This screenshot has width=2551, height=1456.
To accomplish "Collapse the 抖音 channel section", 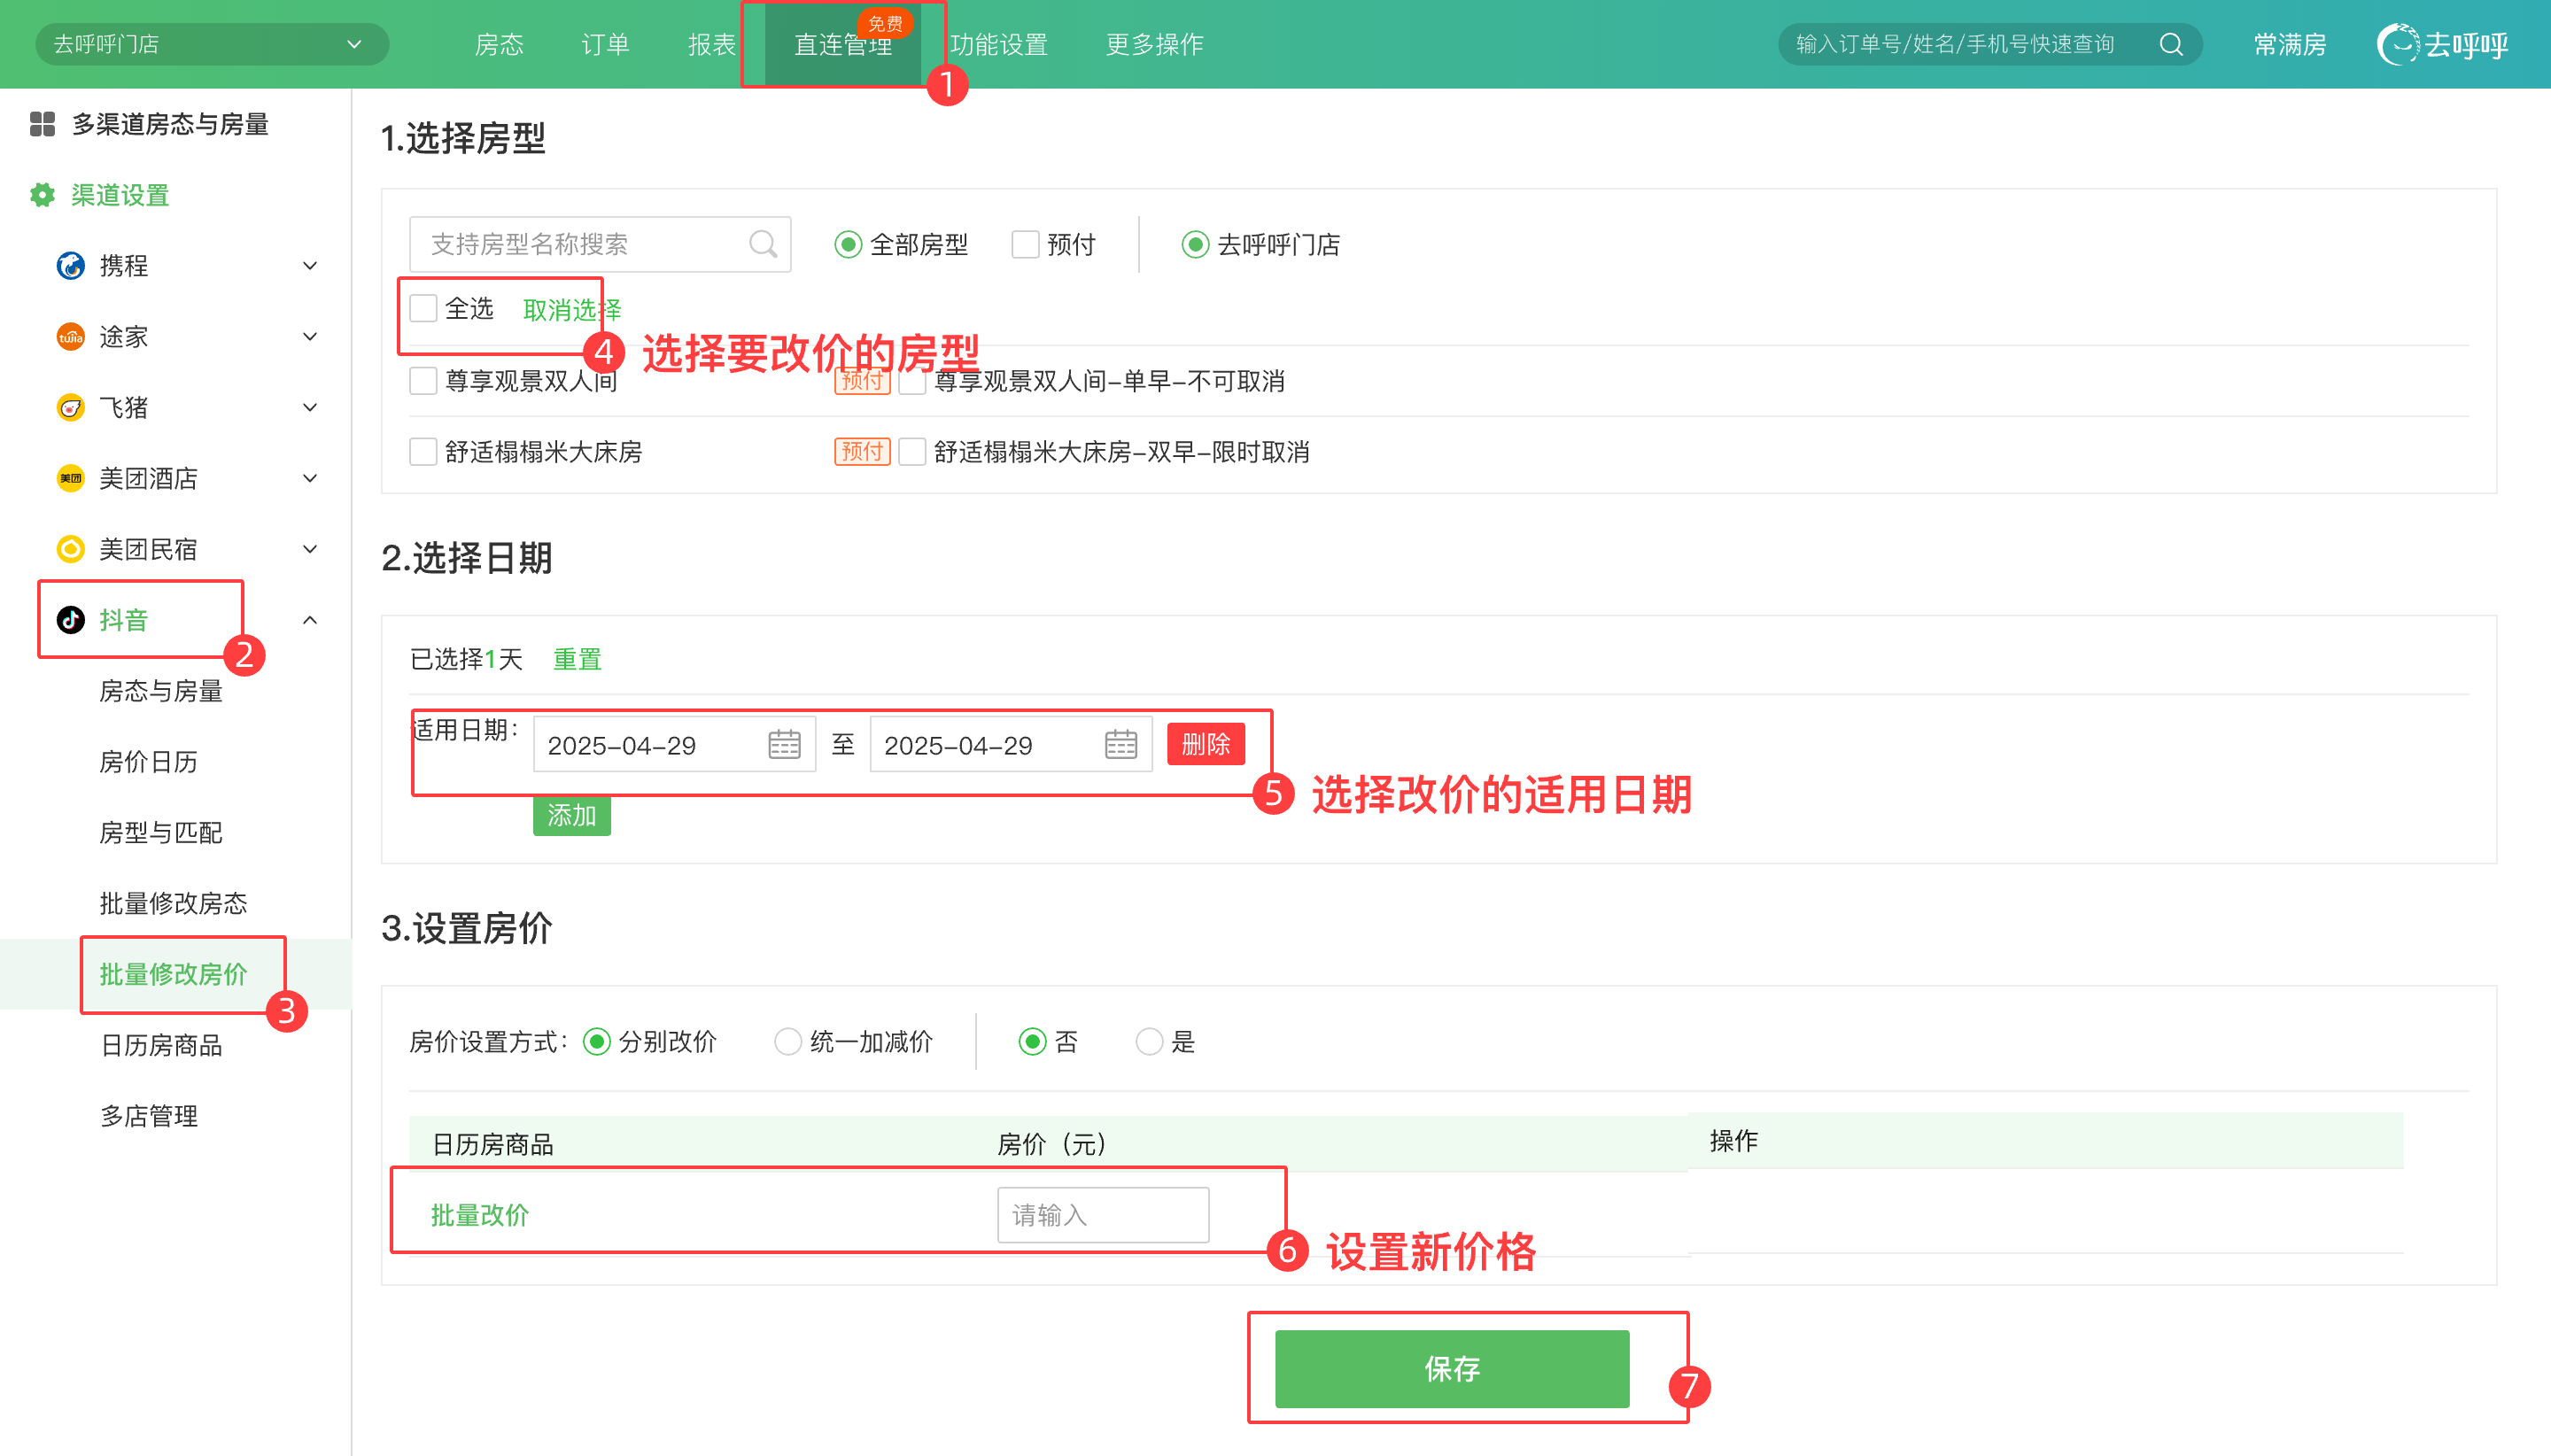I will coord(310,620).
